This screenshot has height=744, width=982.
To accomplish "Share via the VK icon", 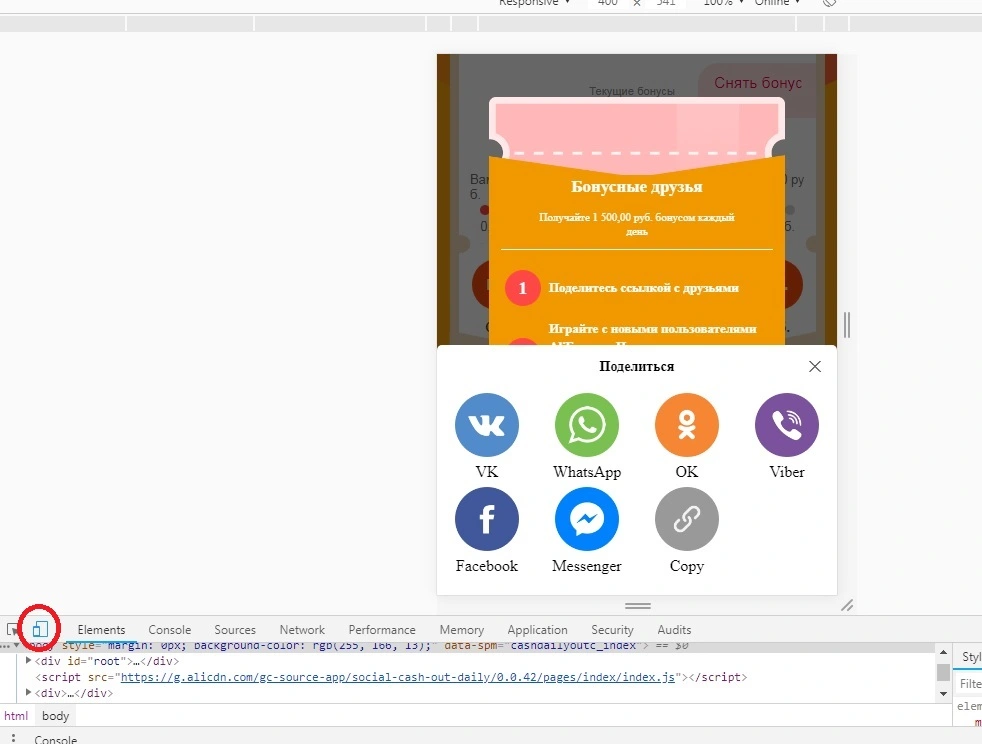I will [487, 425].
